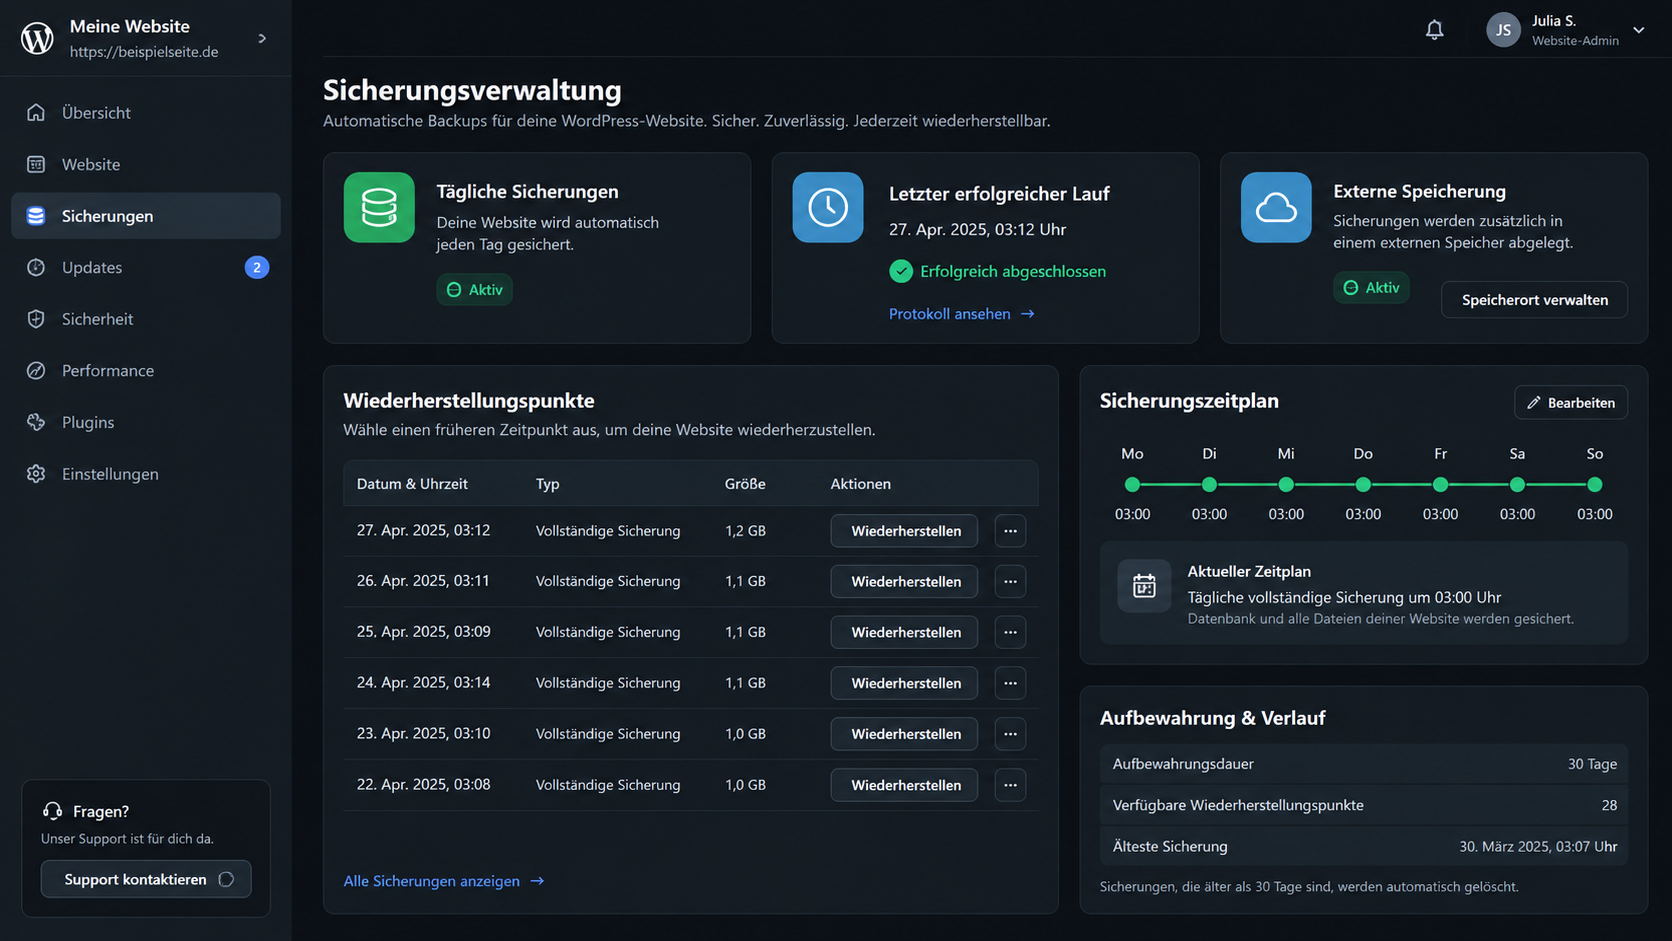
Task: Click the headset icon next to Fragen?
Action: click(x=52, y=811)
